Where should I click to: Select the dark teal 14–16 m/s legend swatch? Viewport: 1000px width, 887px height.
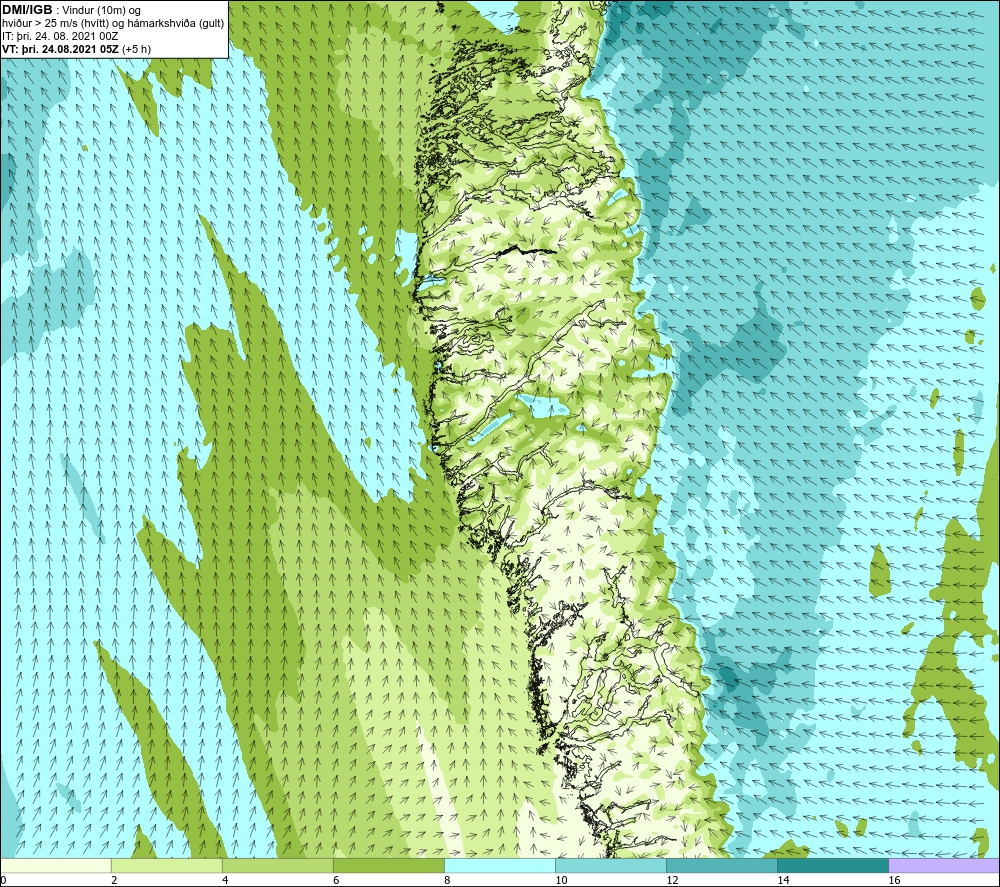pos(833,866)
